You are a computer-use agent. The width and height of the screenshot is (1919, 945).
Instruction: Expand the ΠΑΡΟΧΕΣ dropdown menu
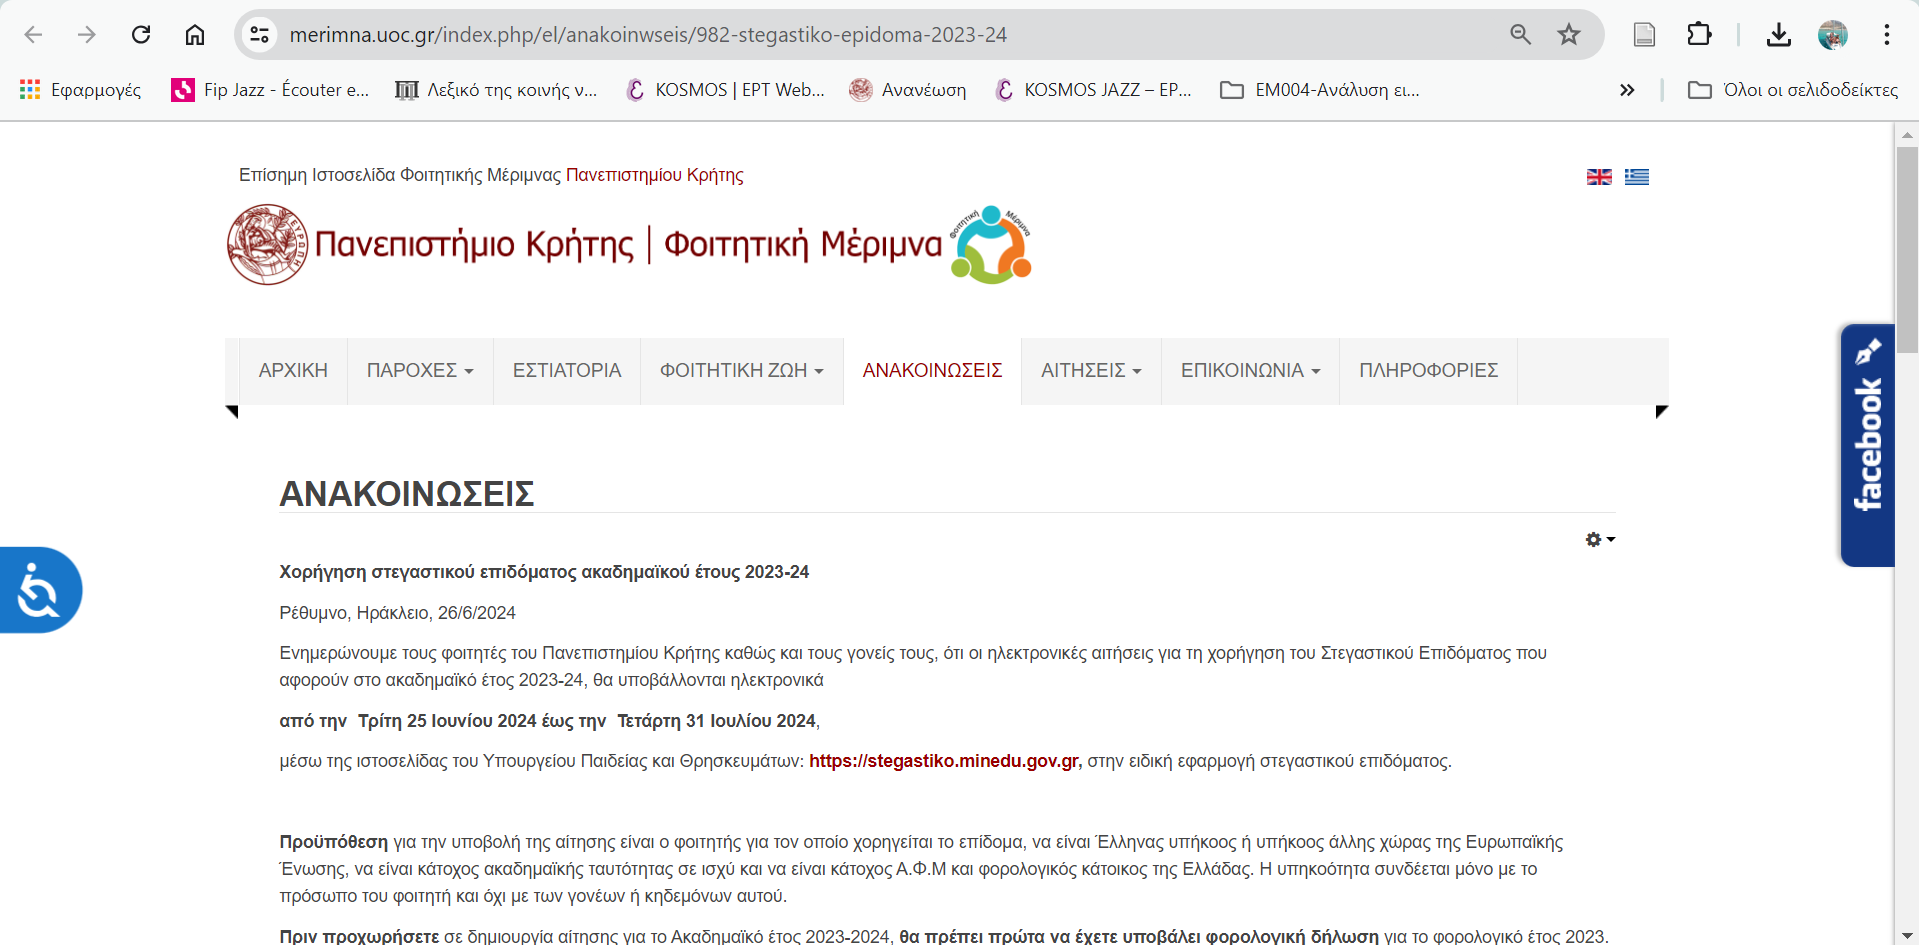[x=420, y=371]
